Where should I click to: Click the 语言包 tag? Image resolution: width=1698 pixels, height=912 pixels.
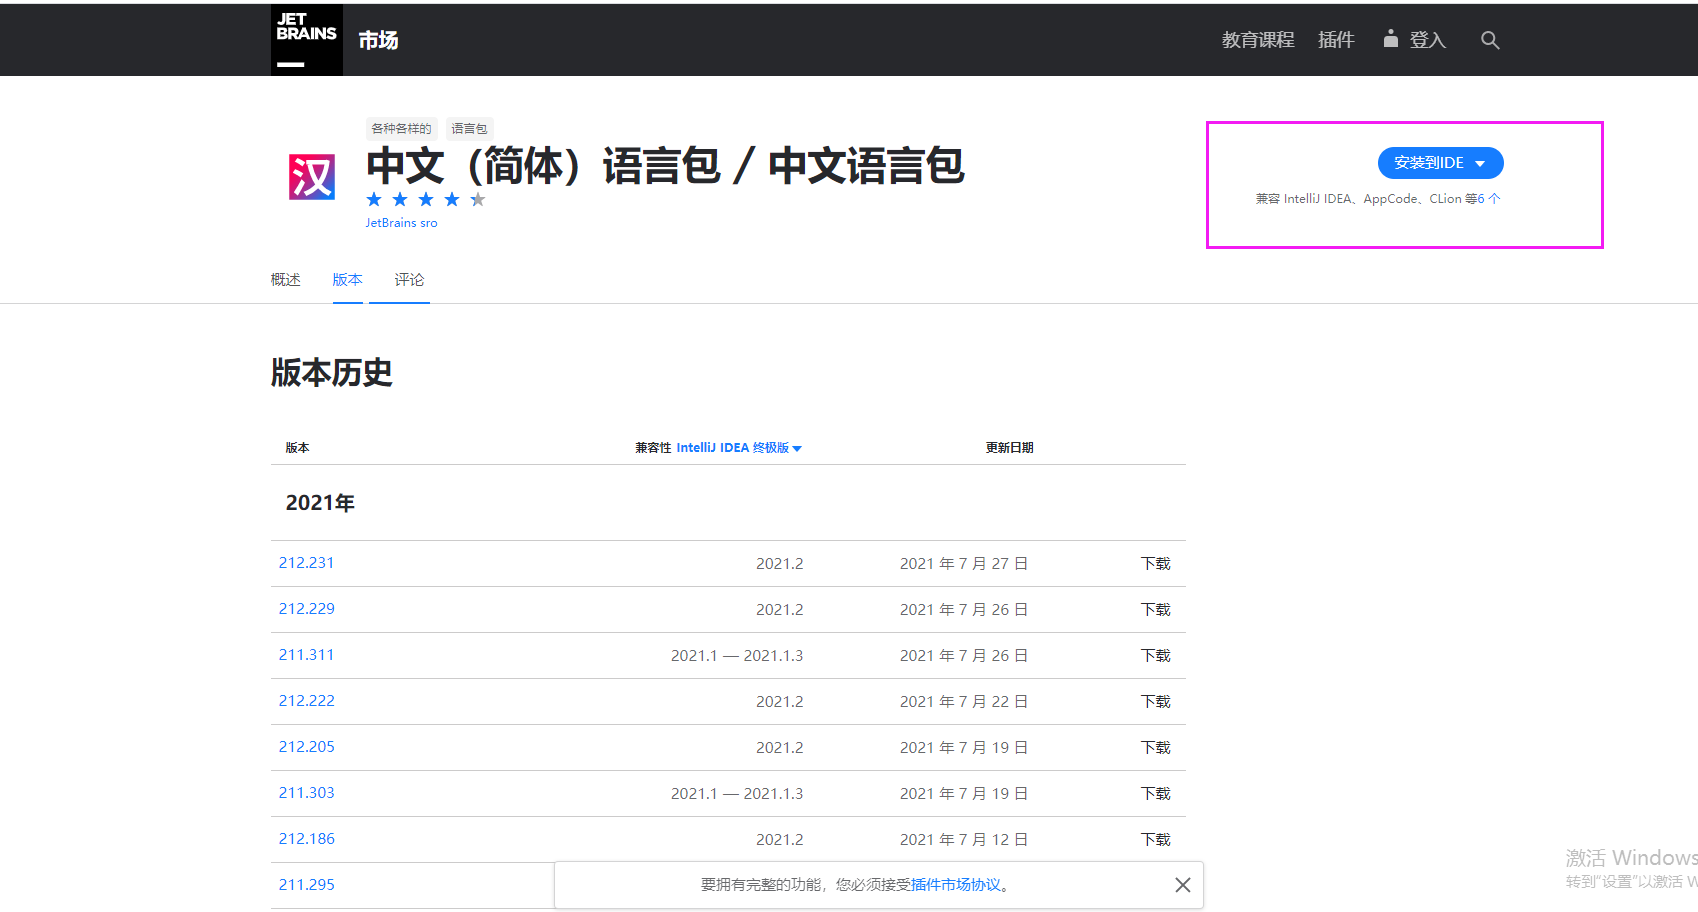point(469,128)
